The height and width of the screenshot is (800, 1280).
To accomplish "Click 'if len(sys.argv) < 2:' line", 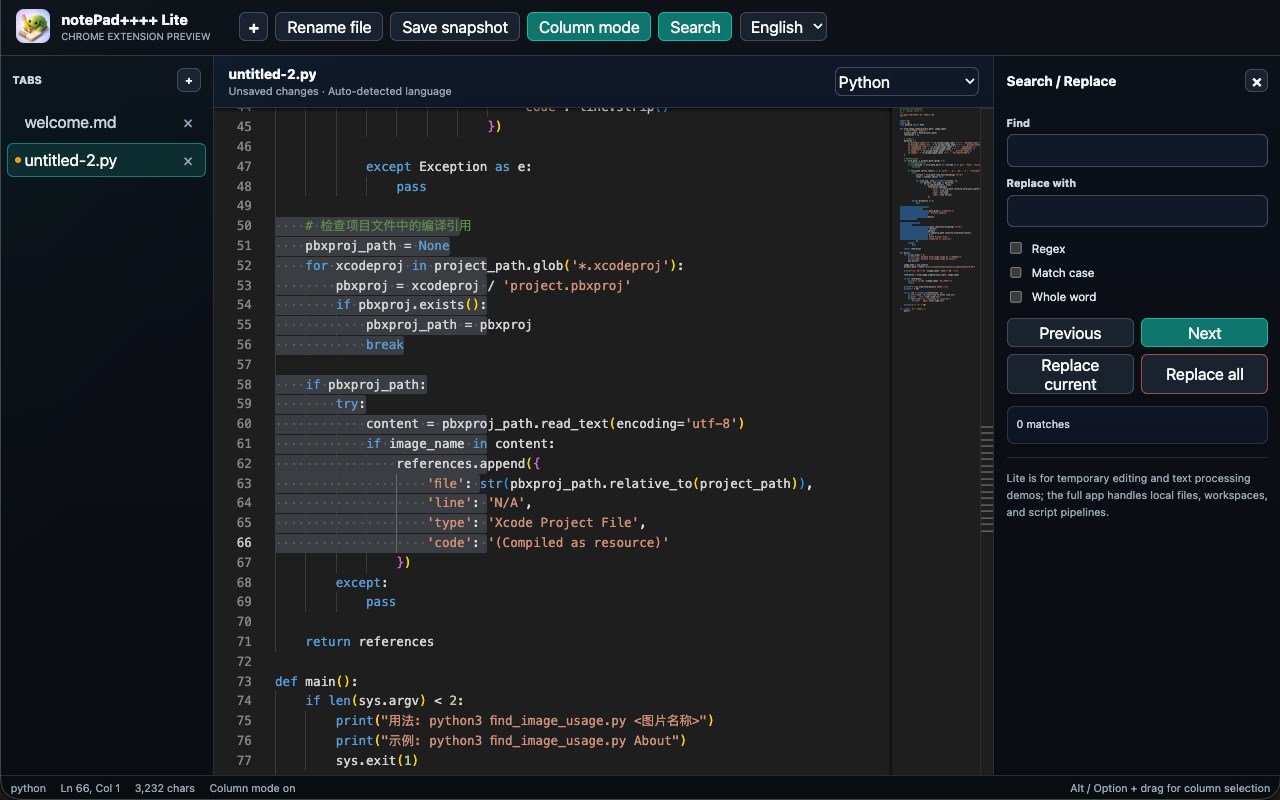I will click(385, 701).
